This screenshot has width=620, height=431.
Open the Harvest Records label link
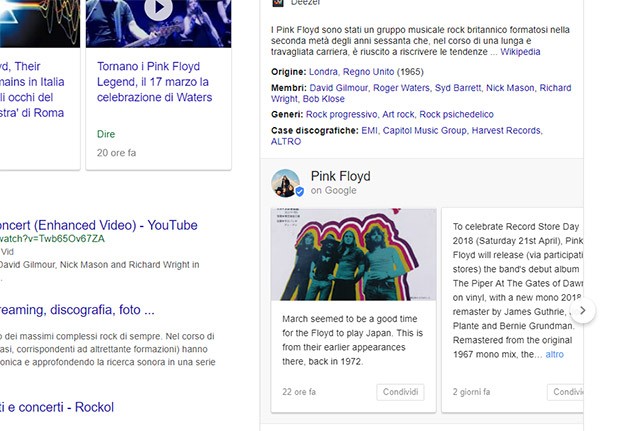click(507, 130)
